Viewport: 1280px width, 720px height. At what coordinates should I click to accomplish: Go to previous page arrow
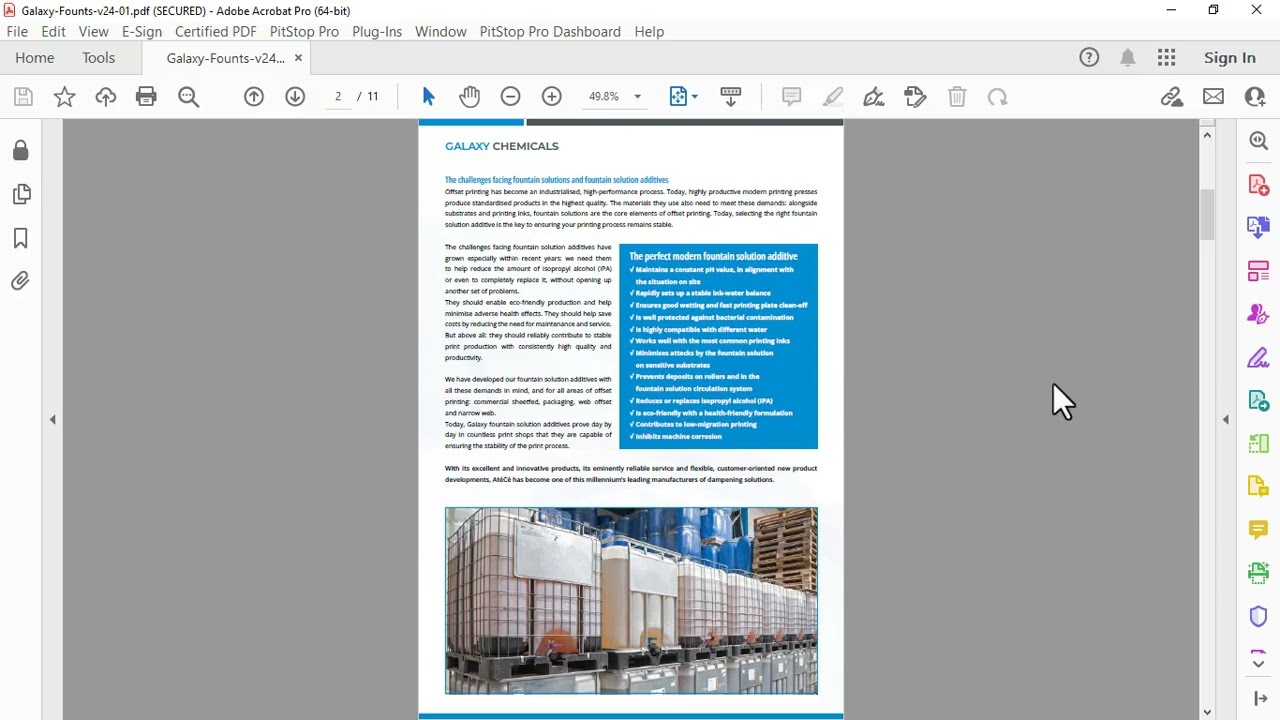[254, 97]
